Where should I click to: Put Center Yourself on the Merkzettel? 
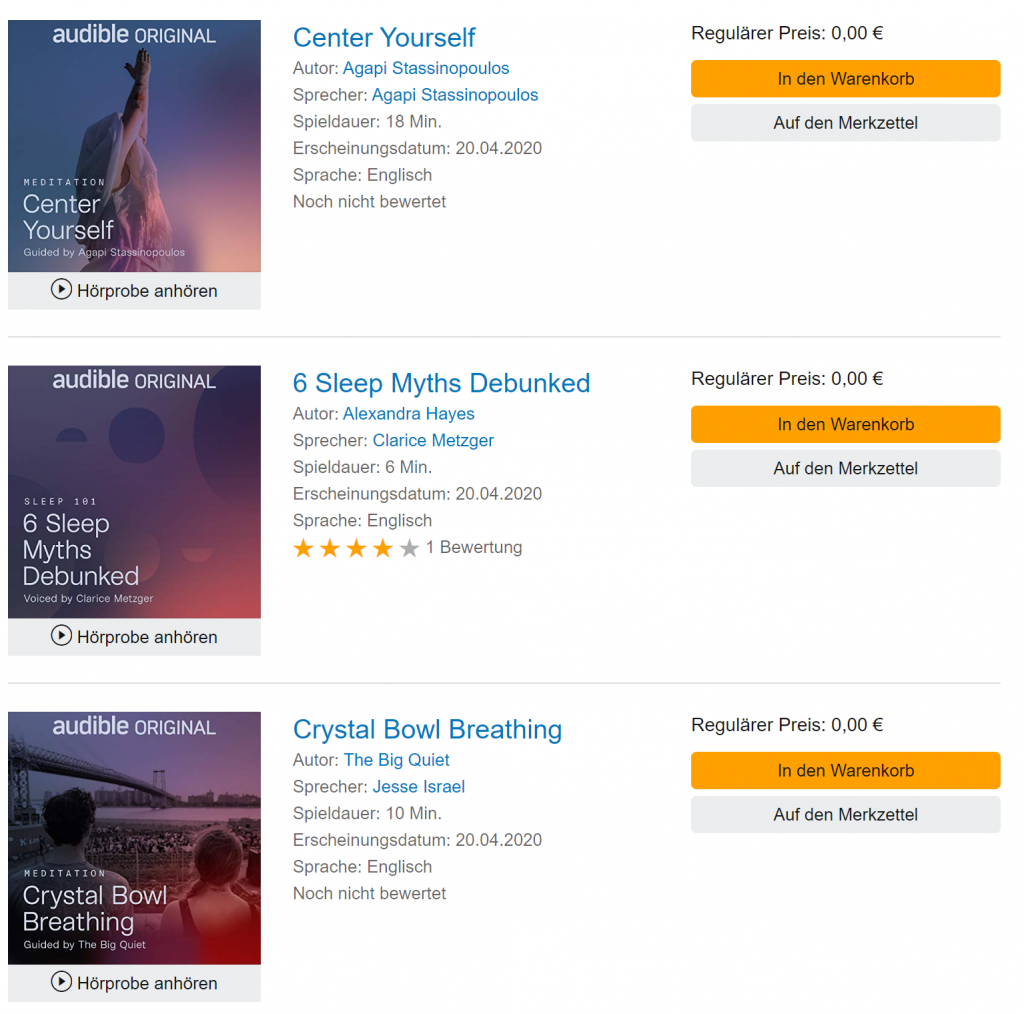845,123
